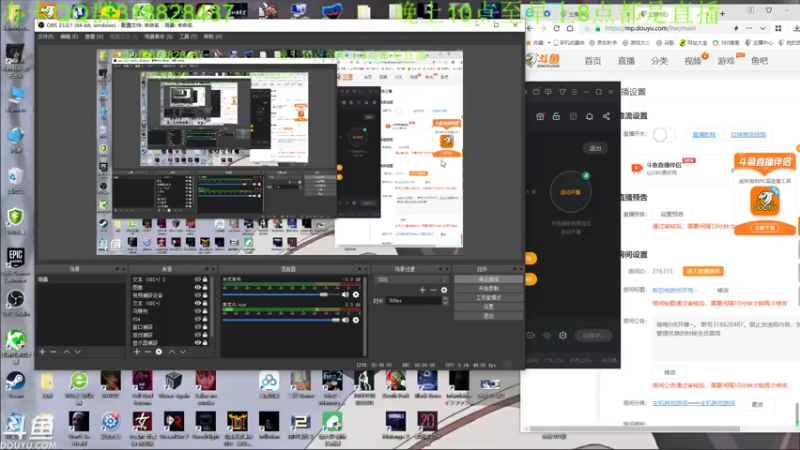
Task: Open desktop audio channel settings gear
Action: (x=356, y=294)
